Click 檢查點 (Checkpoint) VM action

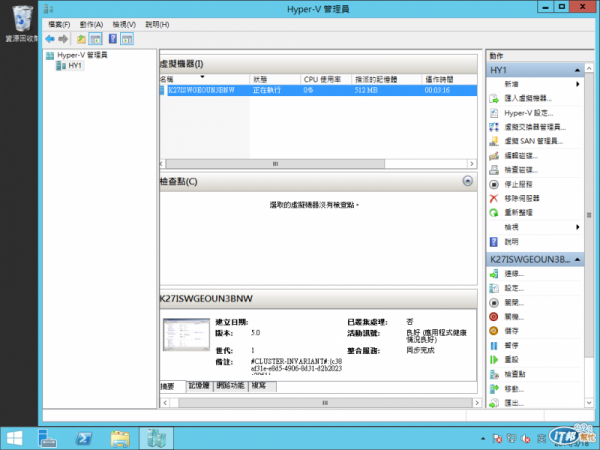tap(515, 374)
